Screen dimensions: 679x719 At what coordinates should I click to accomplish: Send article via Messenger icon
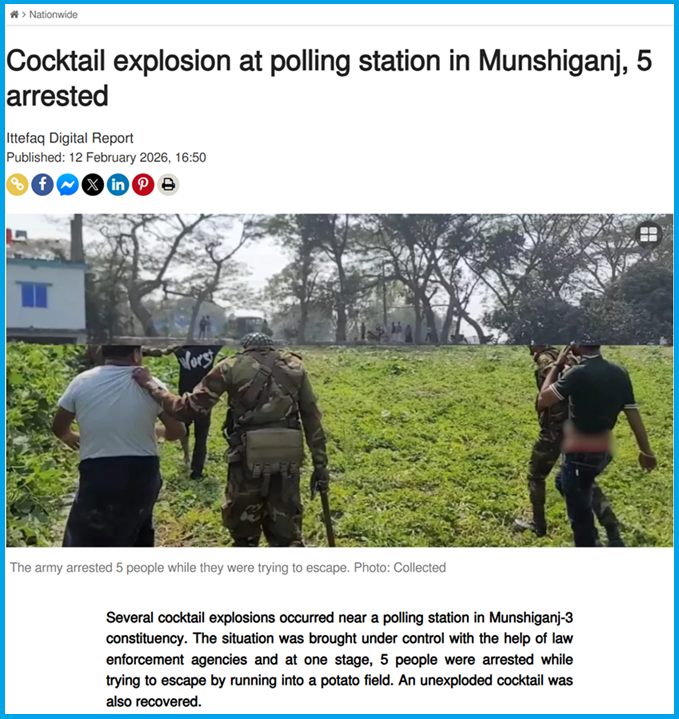click(x=68, y=185)
